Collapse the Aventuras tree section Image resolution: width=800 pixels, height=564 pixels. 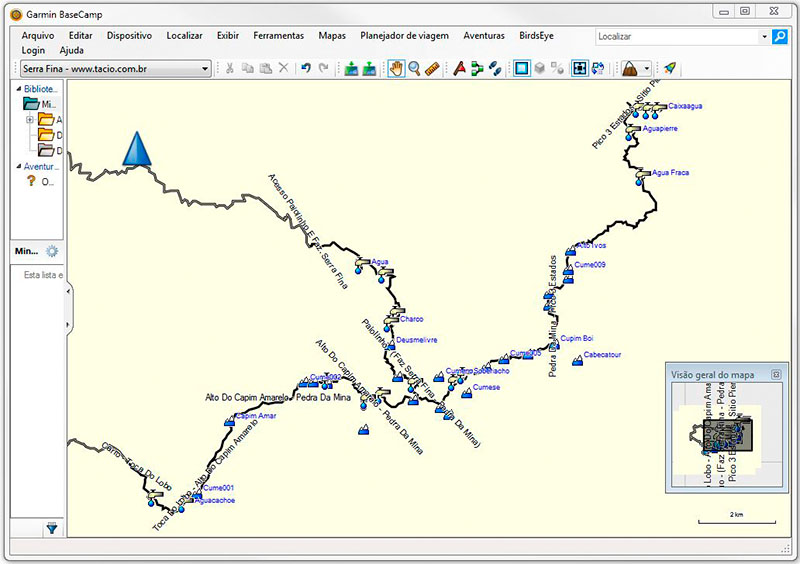coord(19,166)
